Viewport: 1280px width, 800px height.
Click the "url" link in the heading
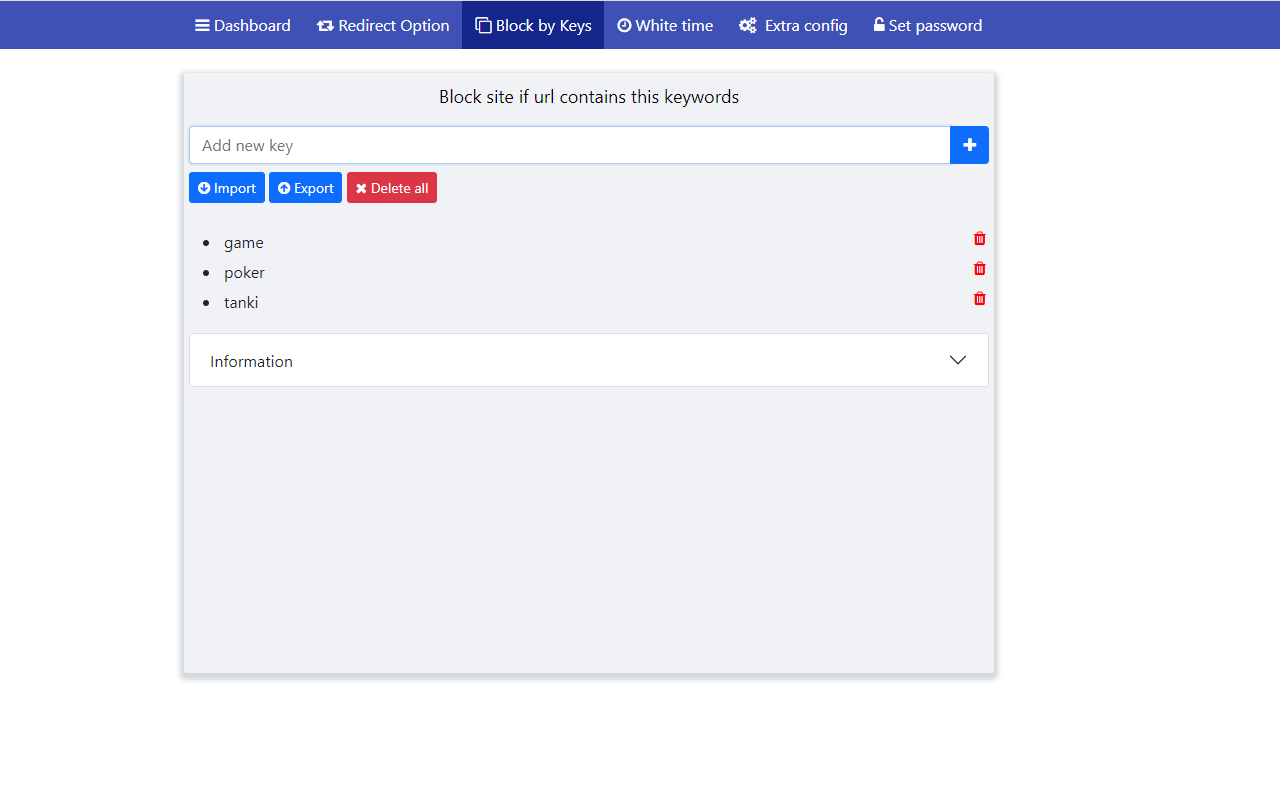[543, 96]
